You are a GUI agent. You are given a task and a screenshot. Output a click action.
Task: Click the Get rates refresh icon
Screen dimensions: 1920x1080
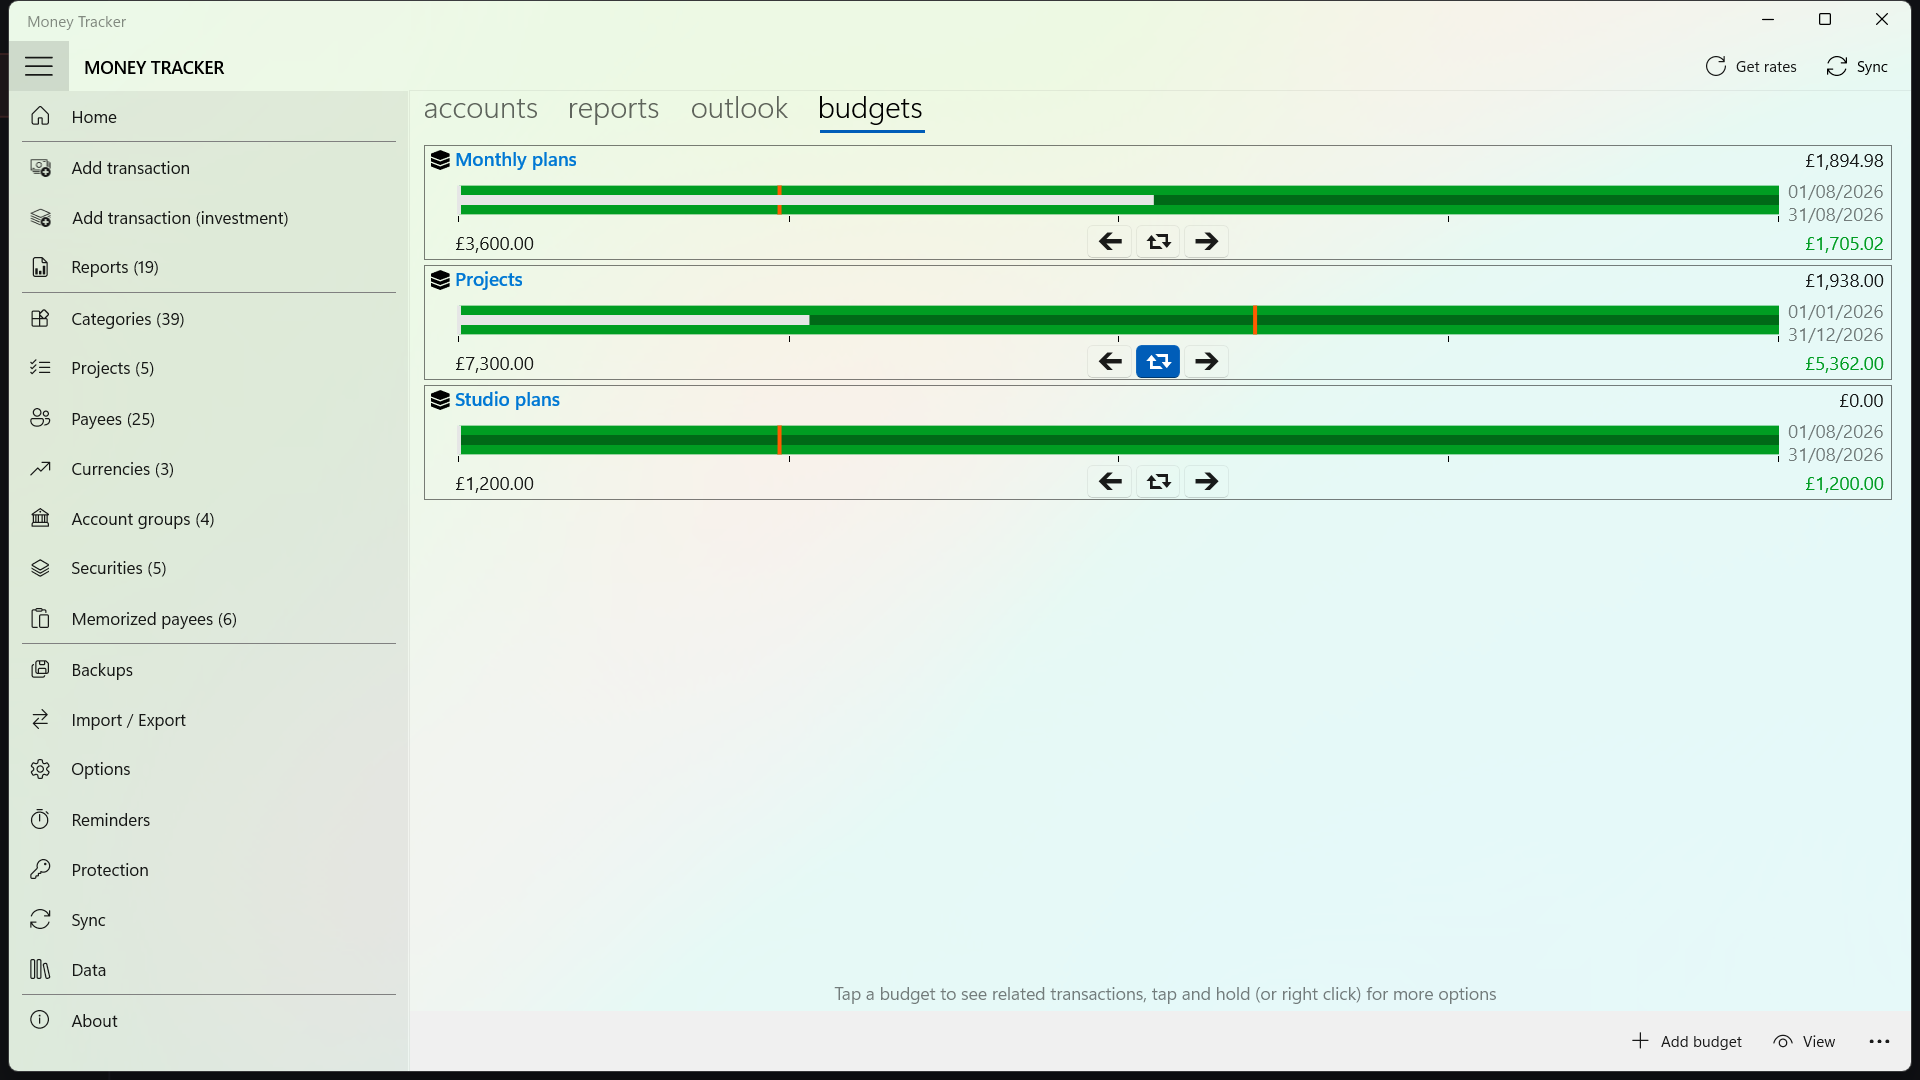(x=1716, y=67)
